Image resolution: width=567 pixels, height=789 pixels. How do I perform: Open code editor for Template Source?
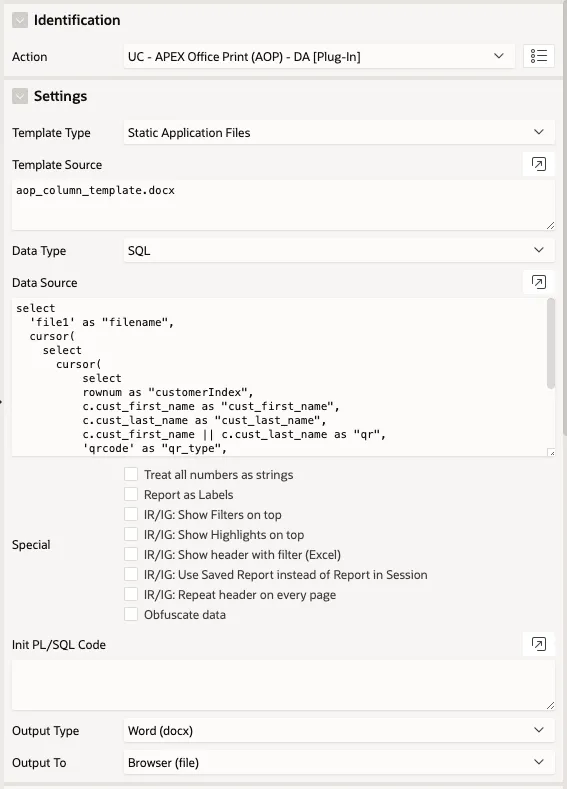click(x=539, y=164)
